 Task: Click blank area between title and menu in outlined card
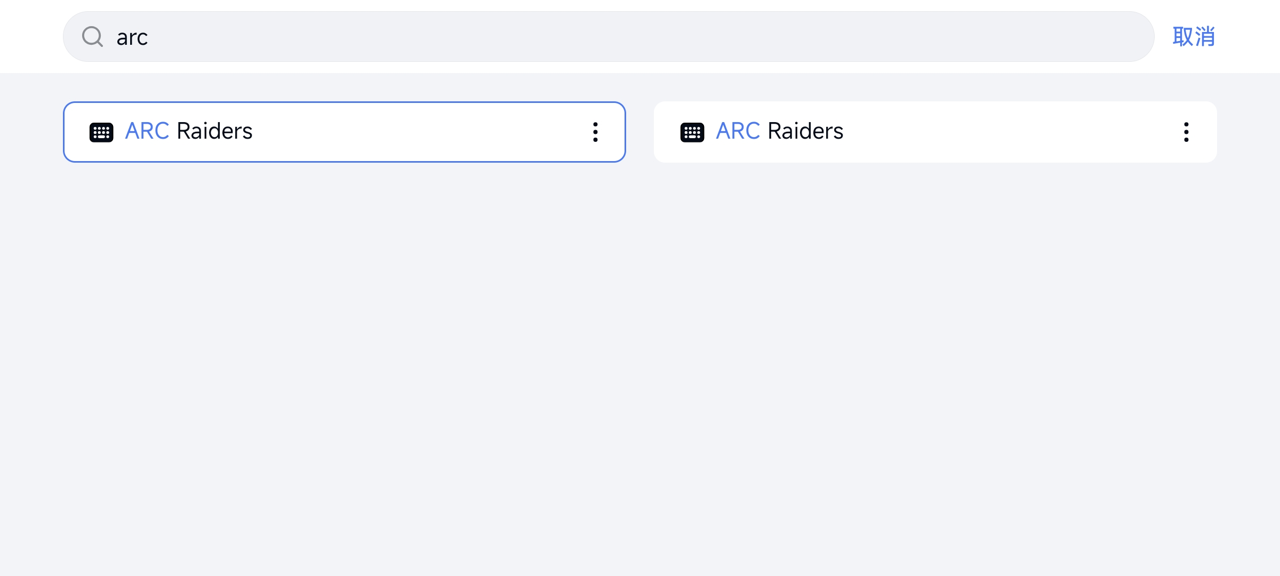point(420,132)
